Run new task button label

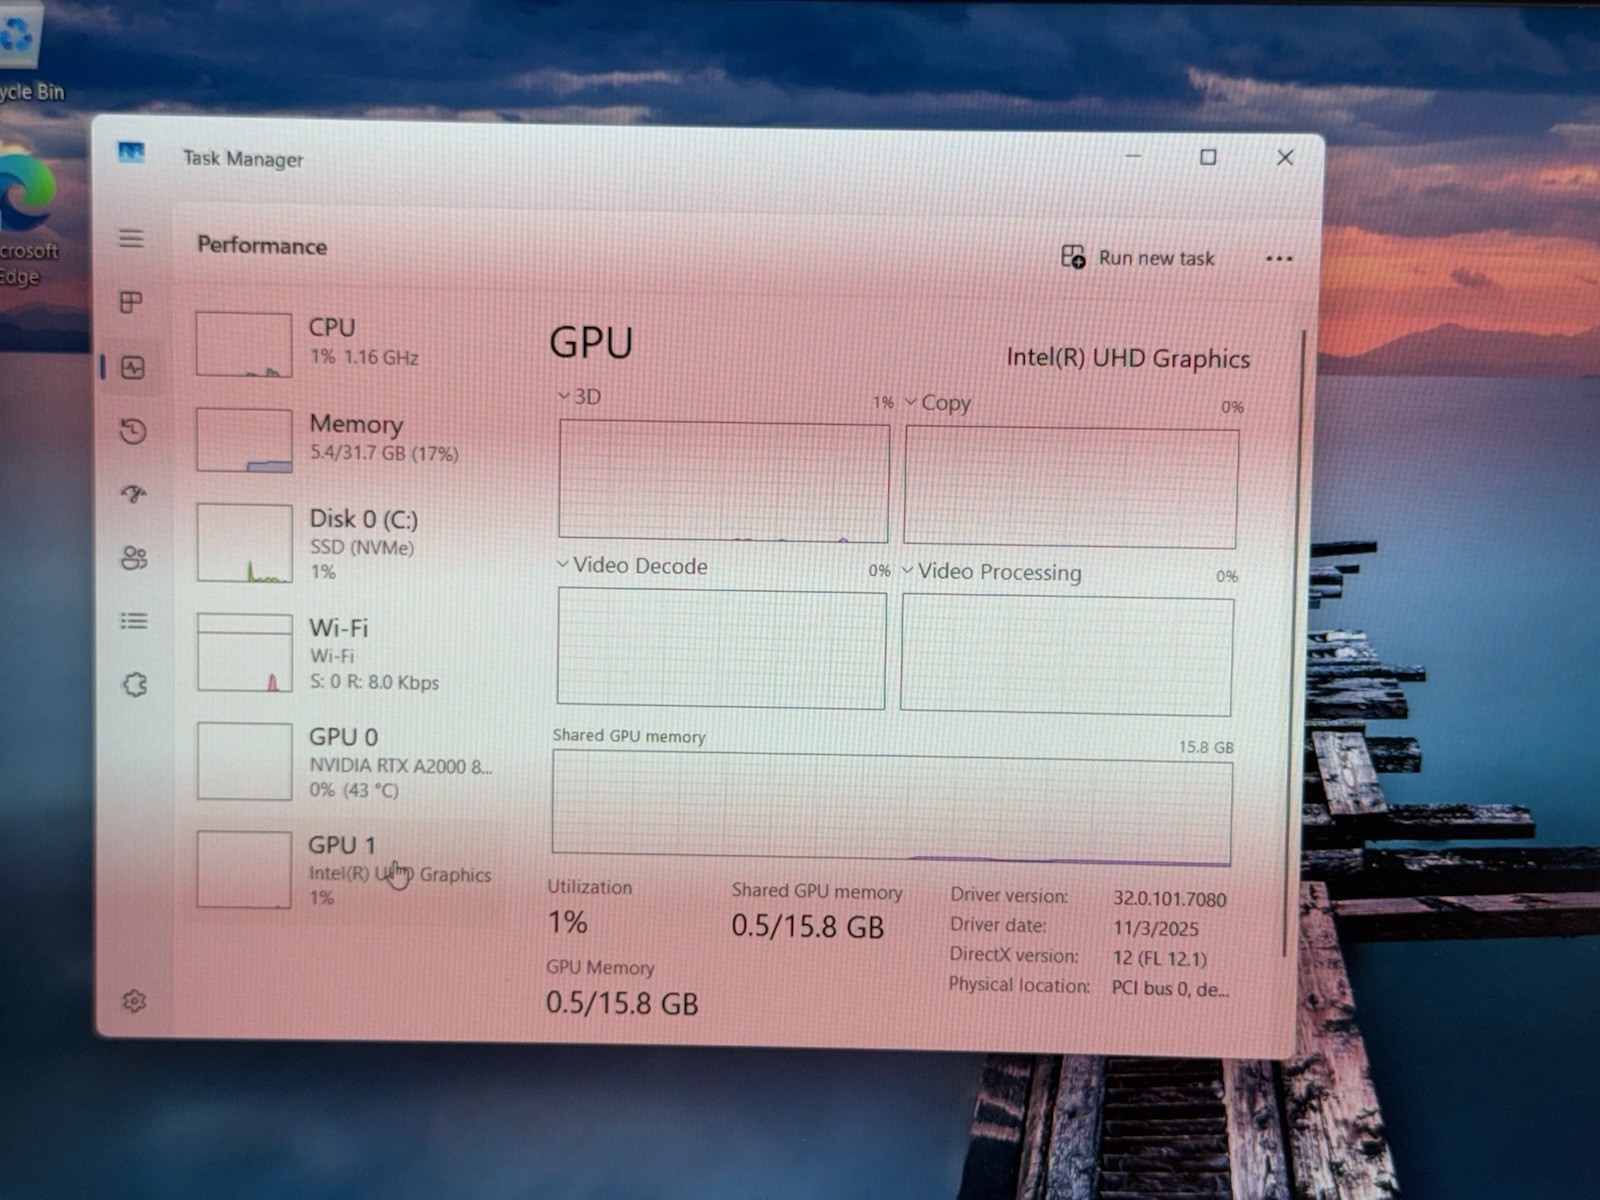tap(1157, 258)
